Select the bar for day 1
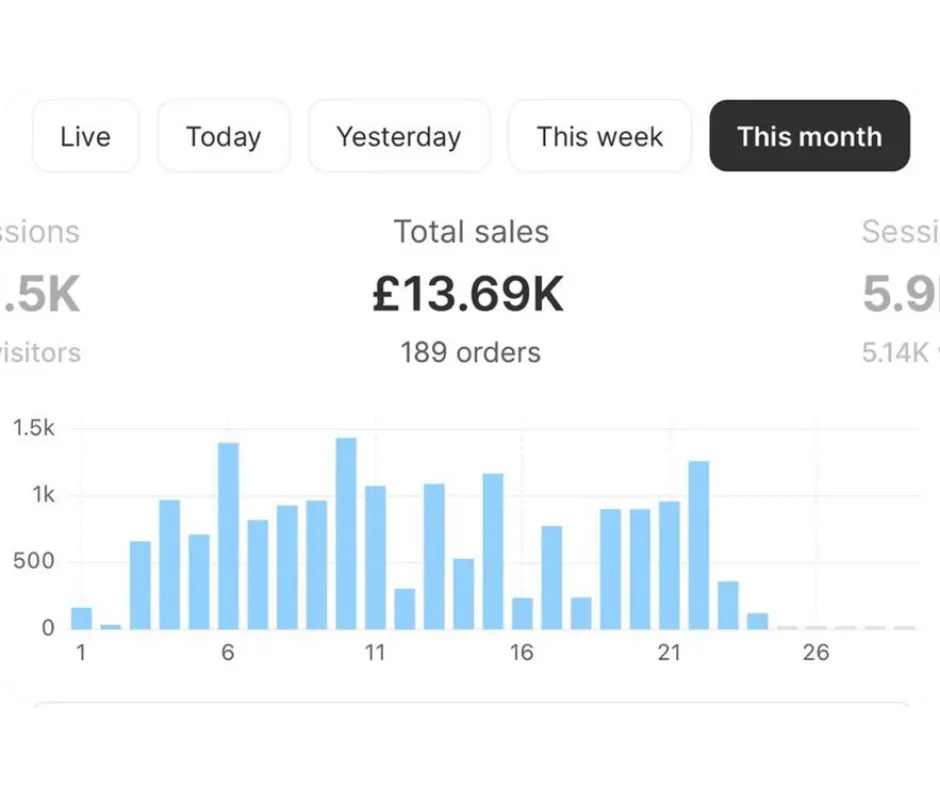This screenshot has height=788, width=940. click(x=81, y=618)
